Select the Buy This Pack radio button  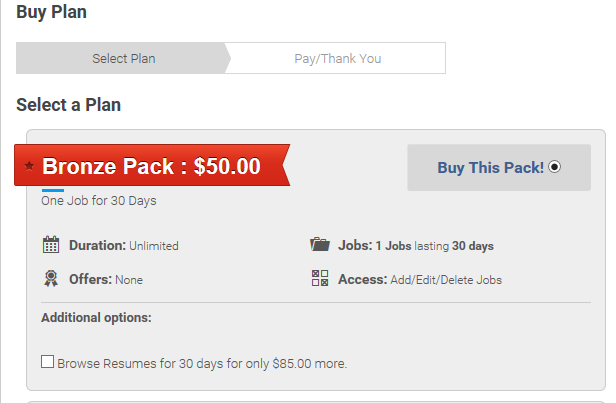pos(554,167)
